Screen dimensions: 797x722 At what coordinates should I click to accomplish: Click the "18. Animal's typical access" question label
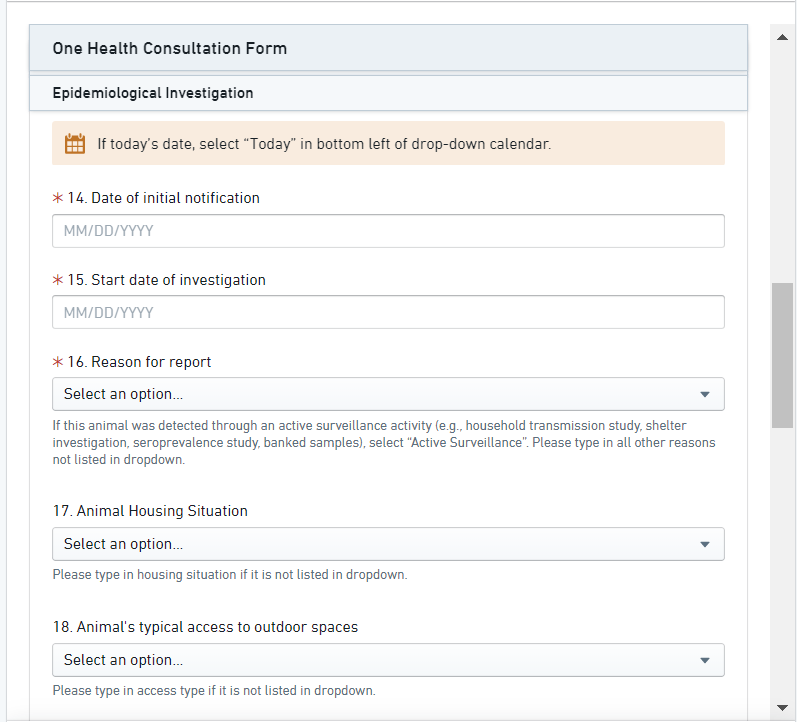(x=205, y=627)
